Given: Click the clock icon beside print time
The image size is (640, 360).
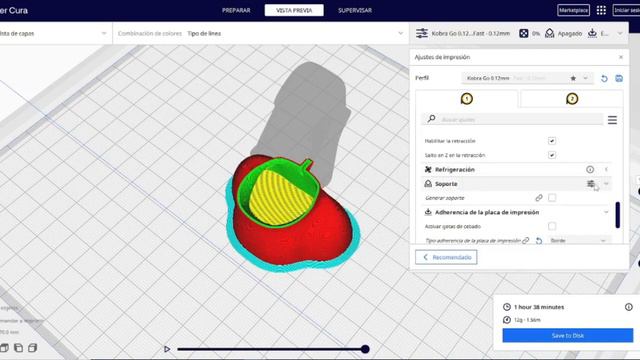Looking at the screenshot, I should point(507,307).
